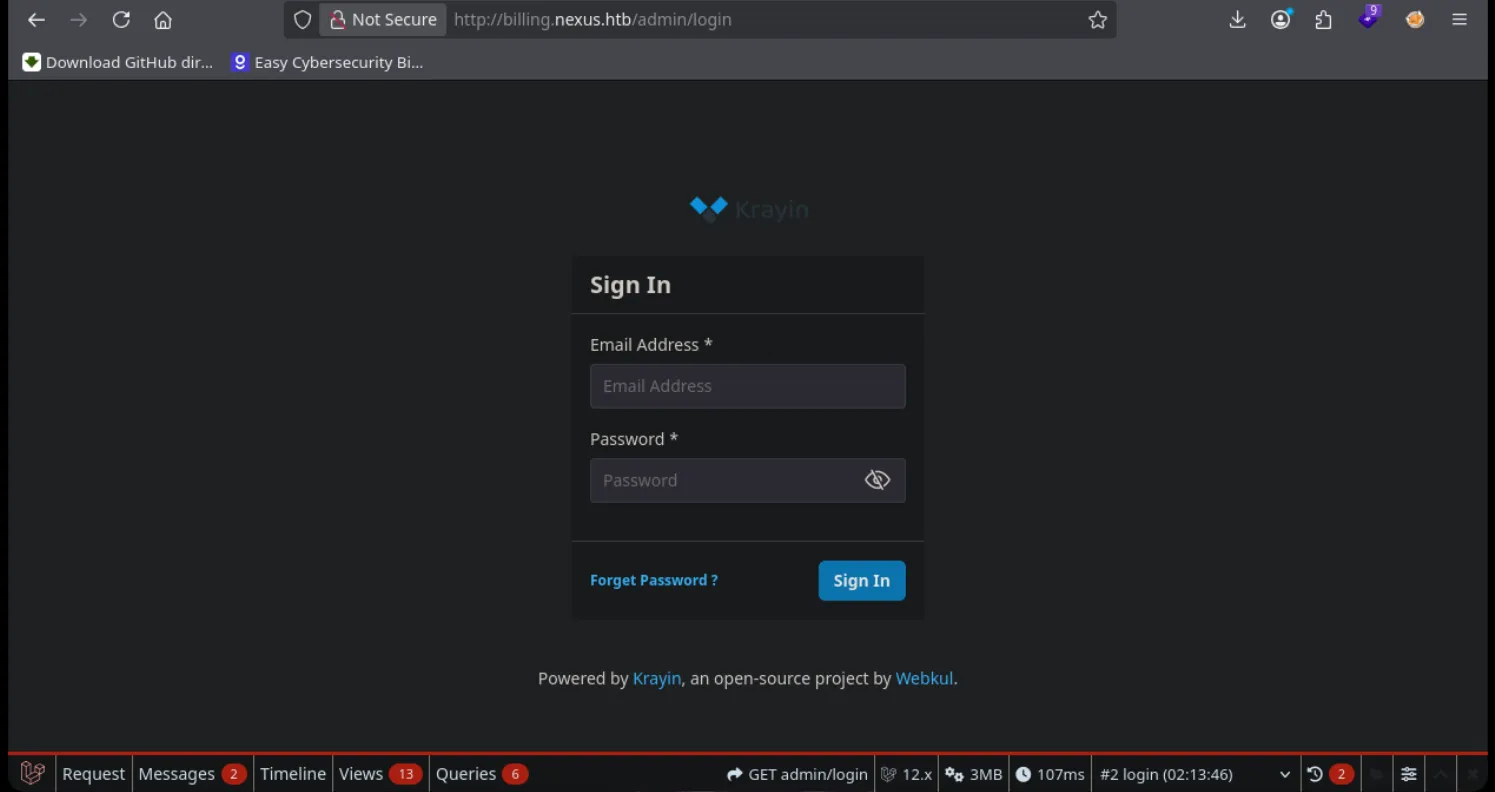The image size is (1495, 792).
Task: Click the GET admin/login route indicator
Action: 797,774
